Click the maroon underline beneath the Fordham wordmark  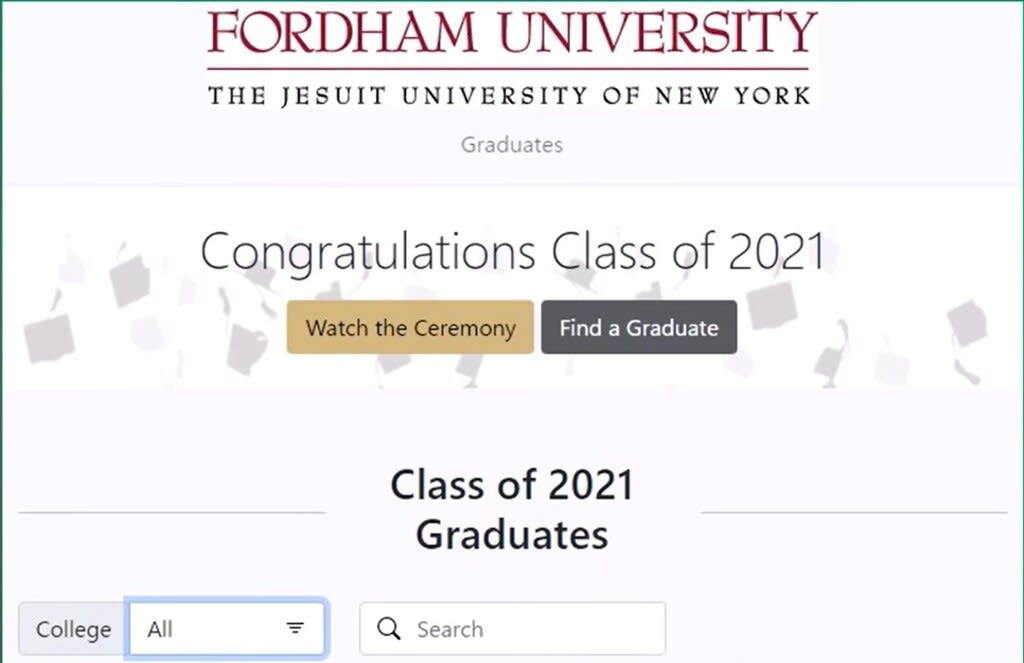click(508, 69)
